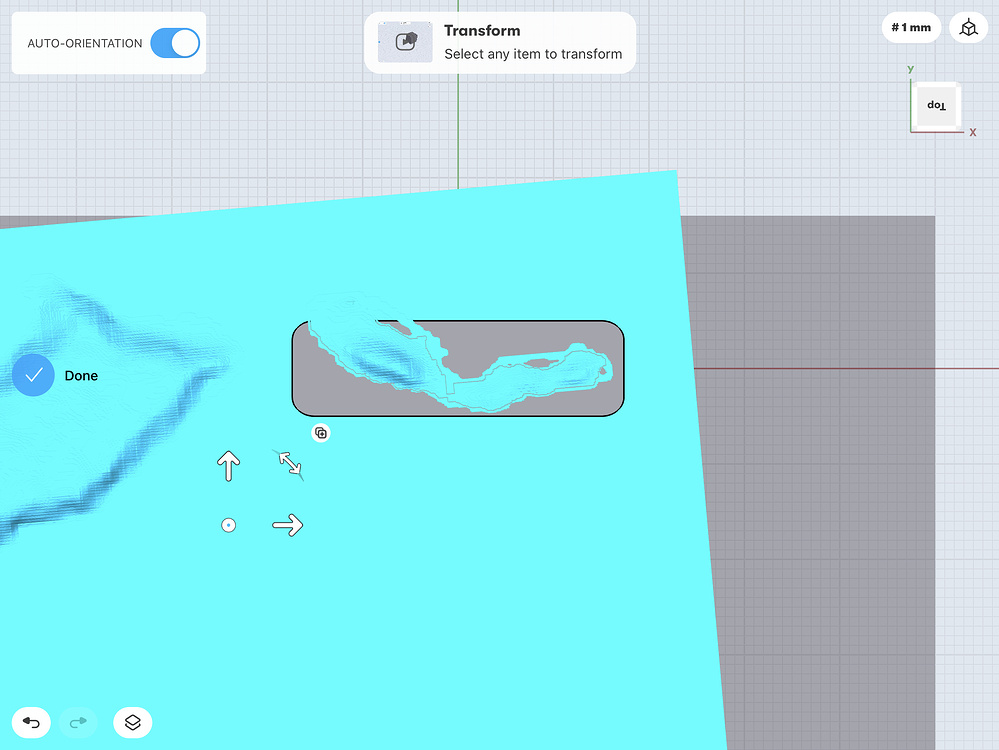The height and width of the screenshot is (750, 999).
Task: Toggle the Auto-Orientation switch off
Action: [175, 43]
